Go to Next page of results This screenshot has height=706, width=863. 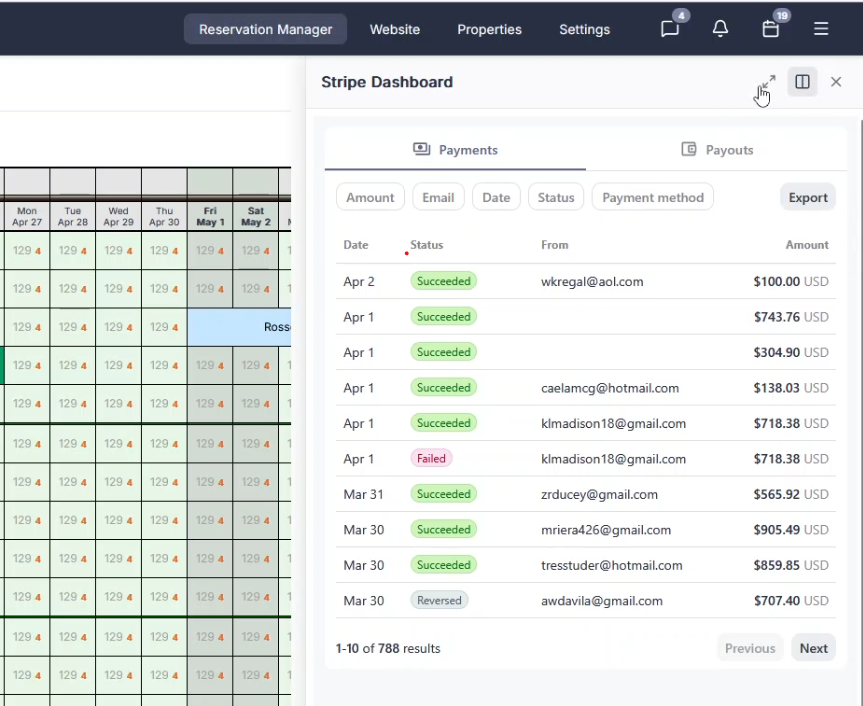point(813,648)
